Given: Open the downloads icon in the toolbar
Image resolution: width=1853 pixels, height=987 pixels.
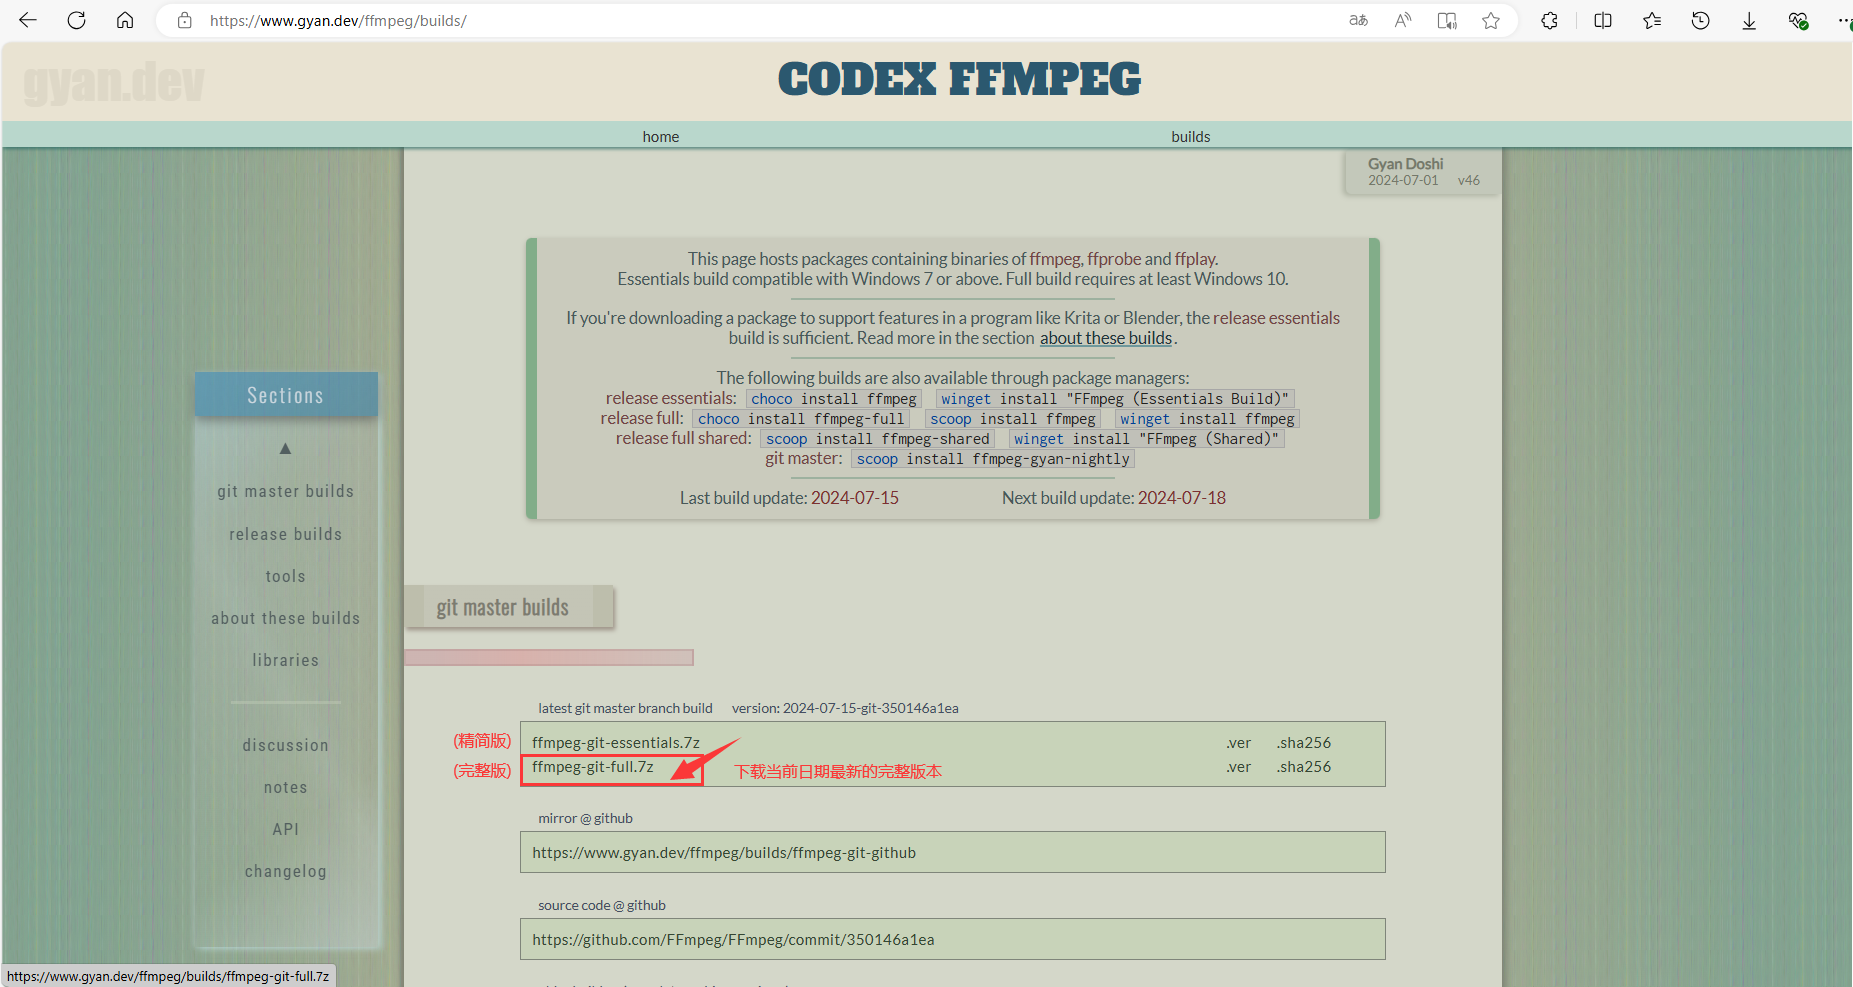Looking at the screenshot, I should coord(1749,20).
